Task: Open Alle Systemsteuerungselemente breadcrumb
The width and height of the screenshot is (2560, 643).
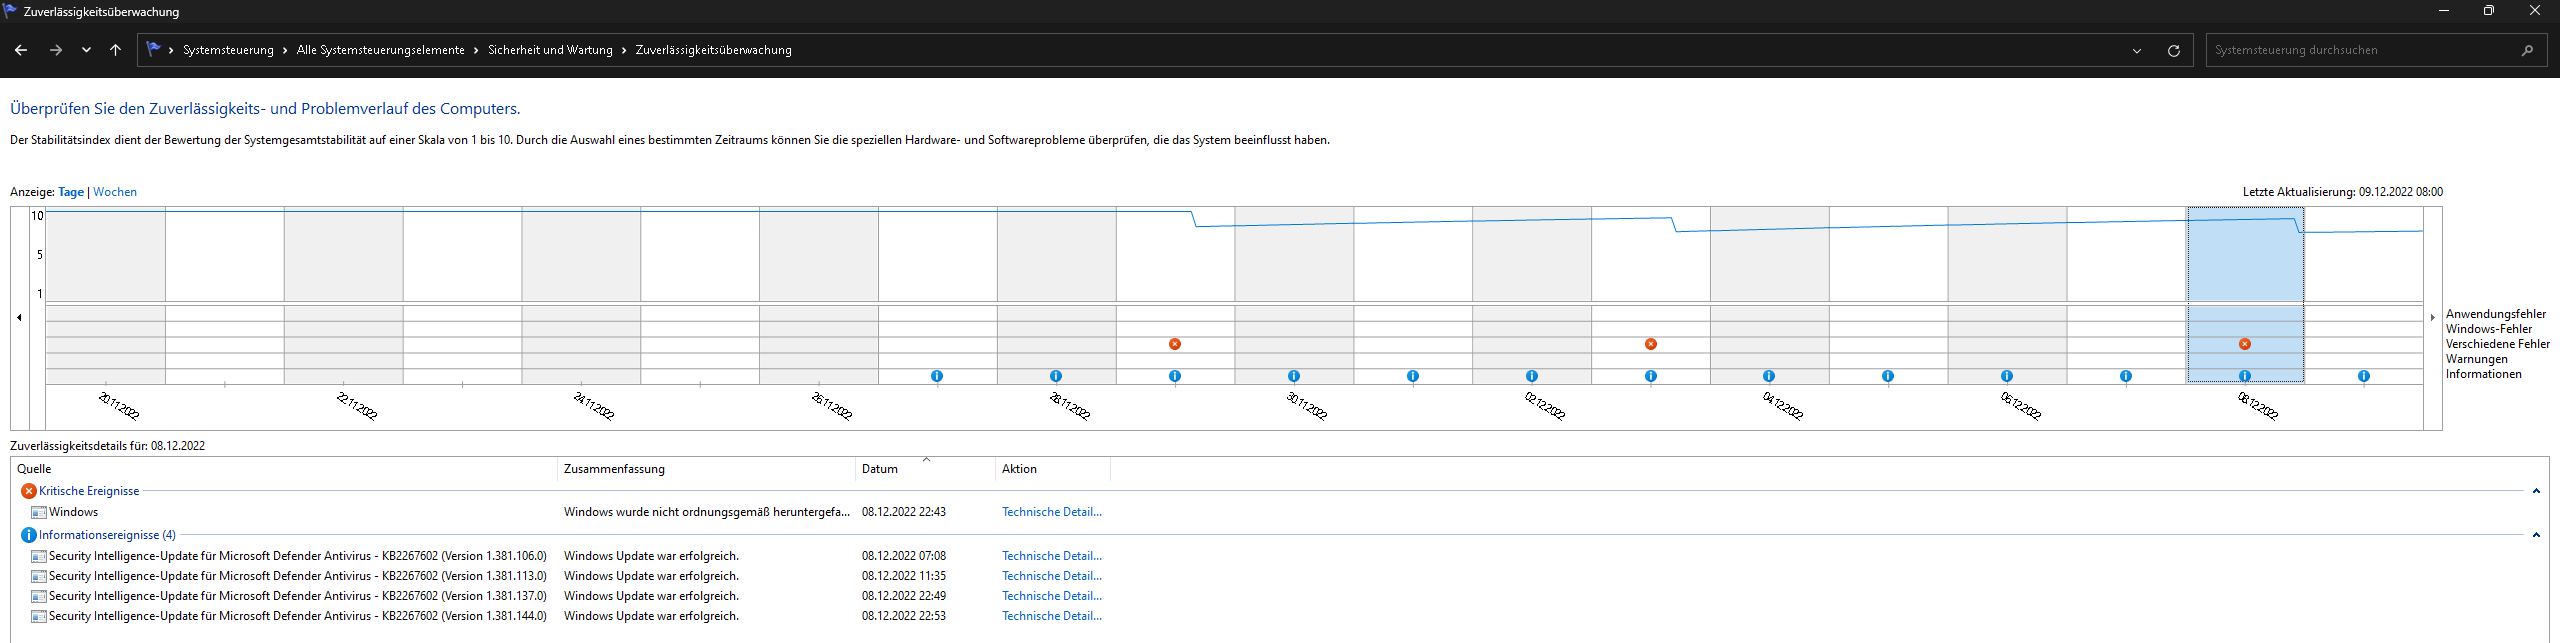Action: (381, 50)
